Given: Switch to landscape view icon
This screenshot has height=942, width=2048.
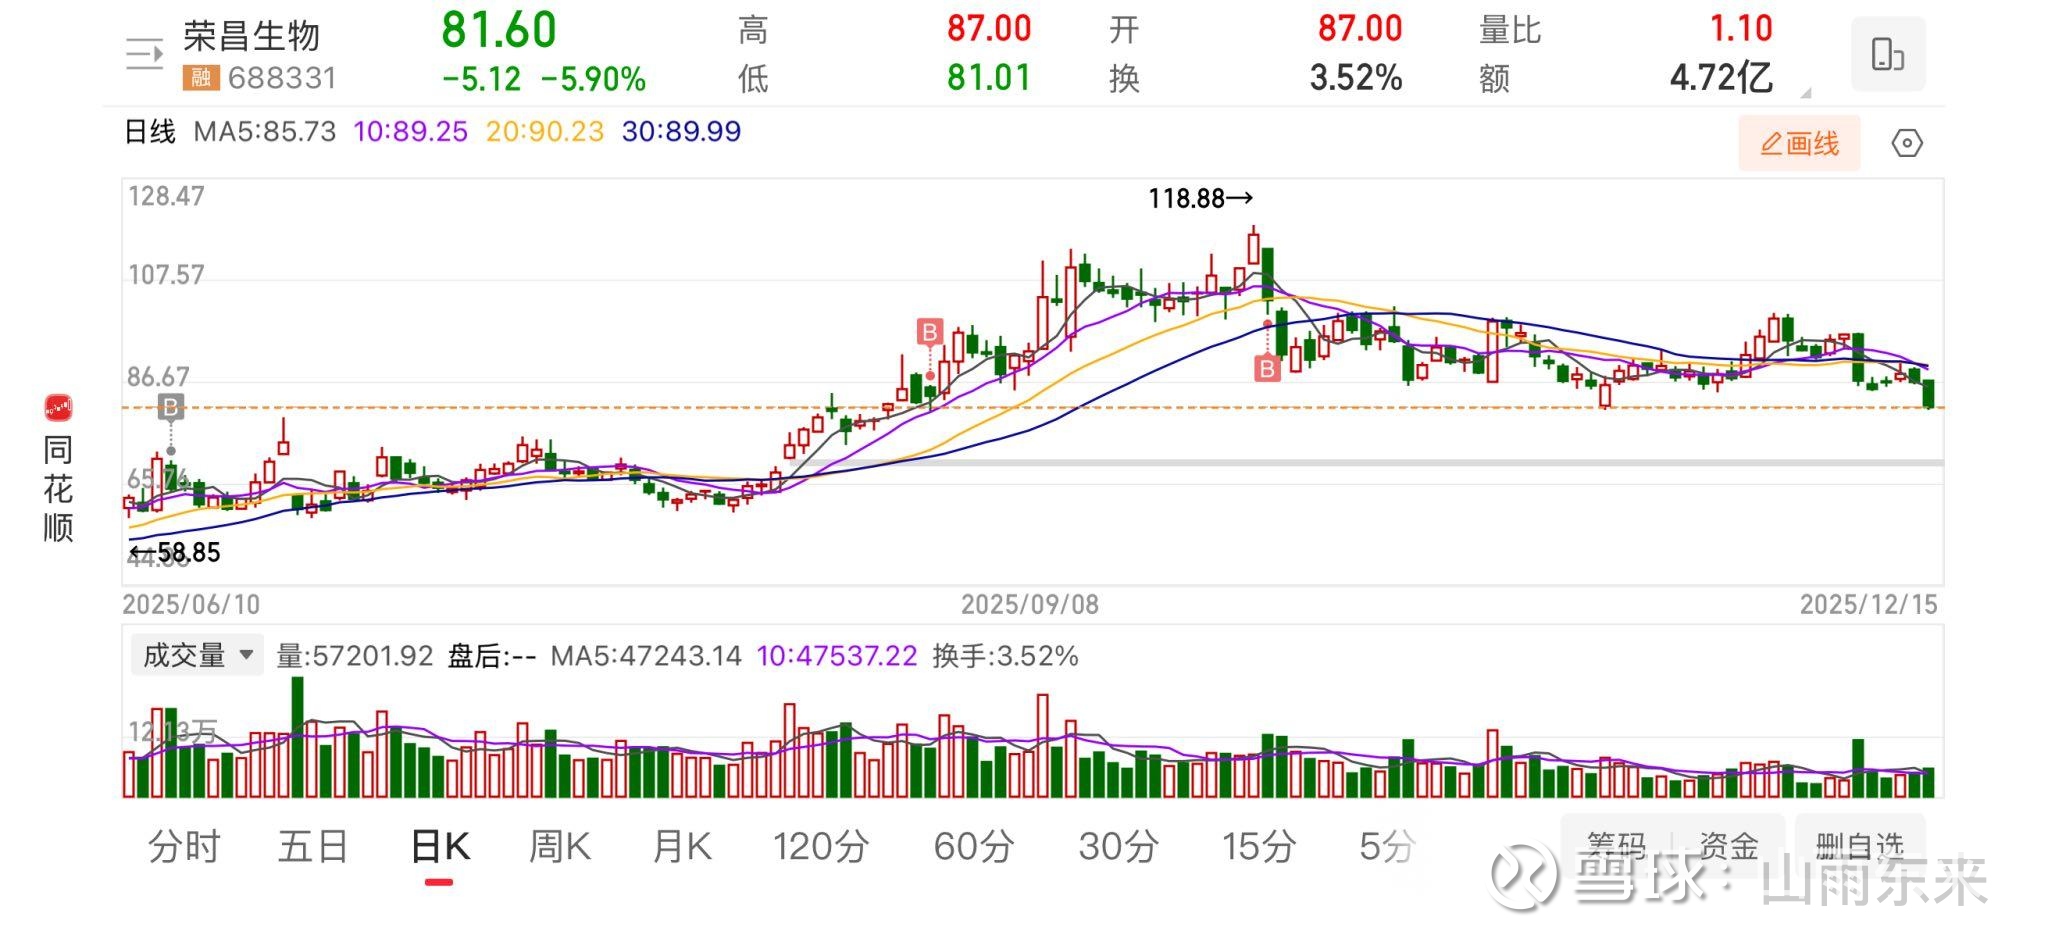Looking at the screenshot, I should tap(1888, 54).
